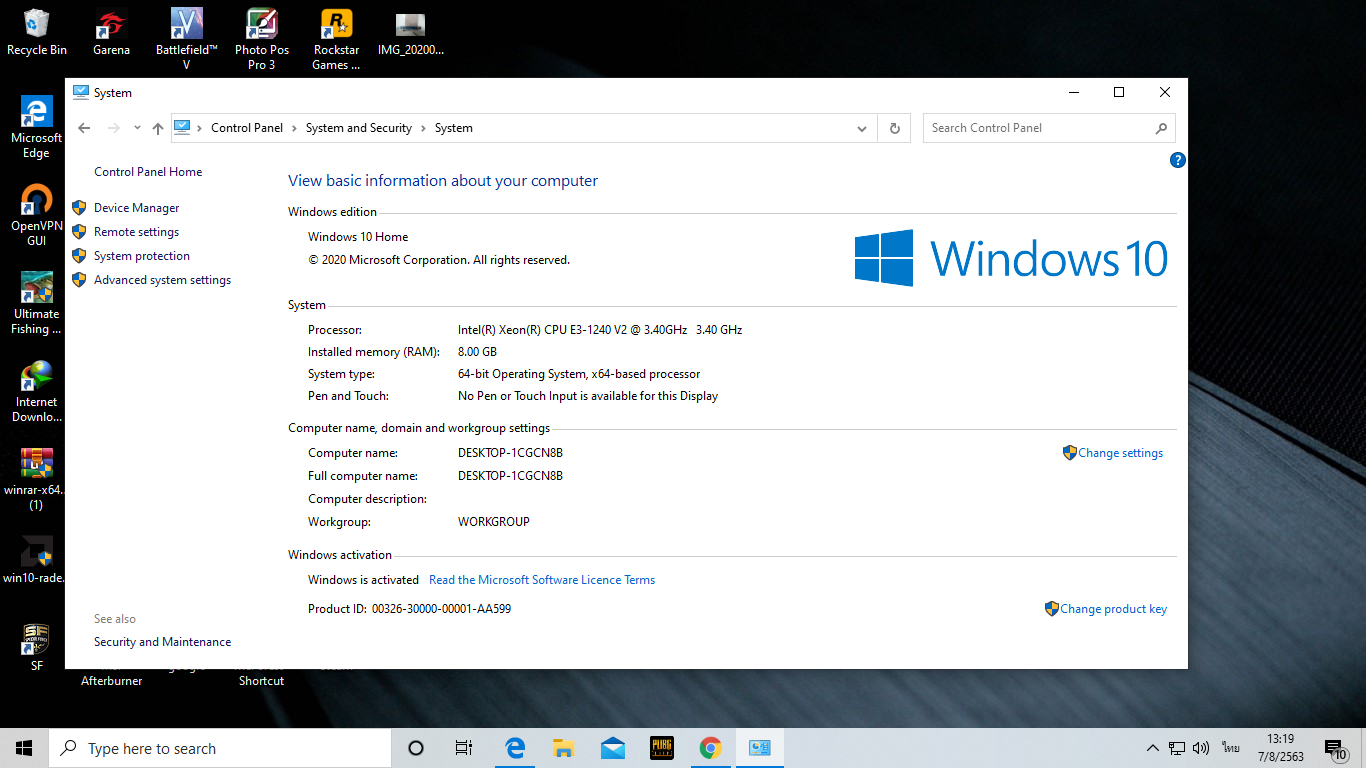Open System protection link
This screenshot has width=1366, height=768.
(142, 256)
